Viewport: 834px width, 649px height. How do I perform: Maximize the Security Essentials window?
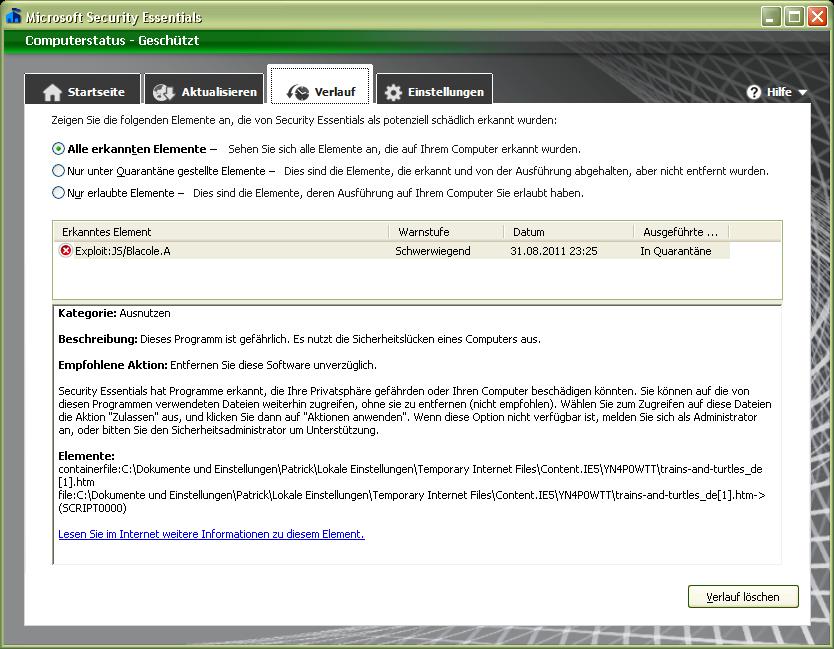pyautogui.click(x=794, y=16)
